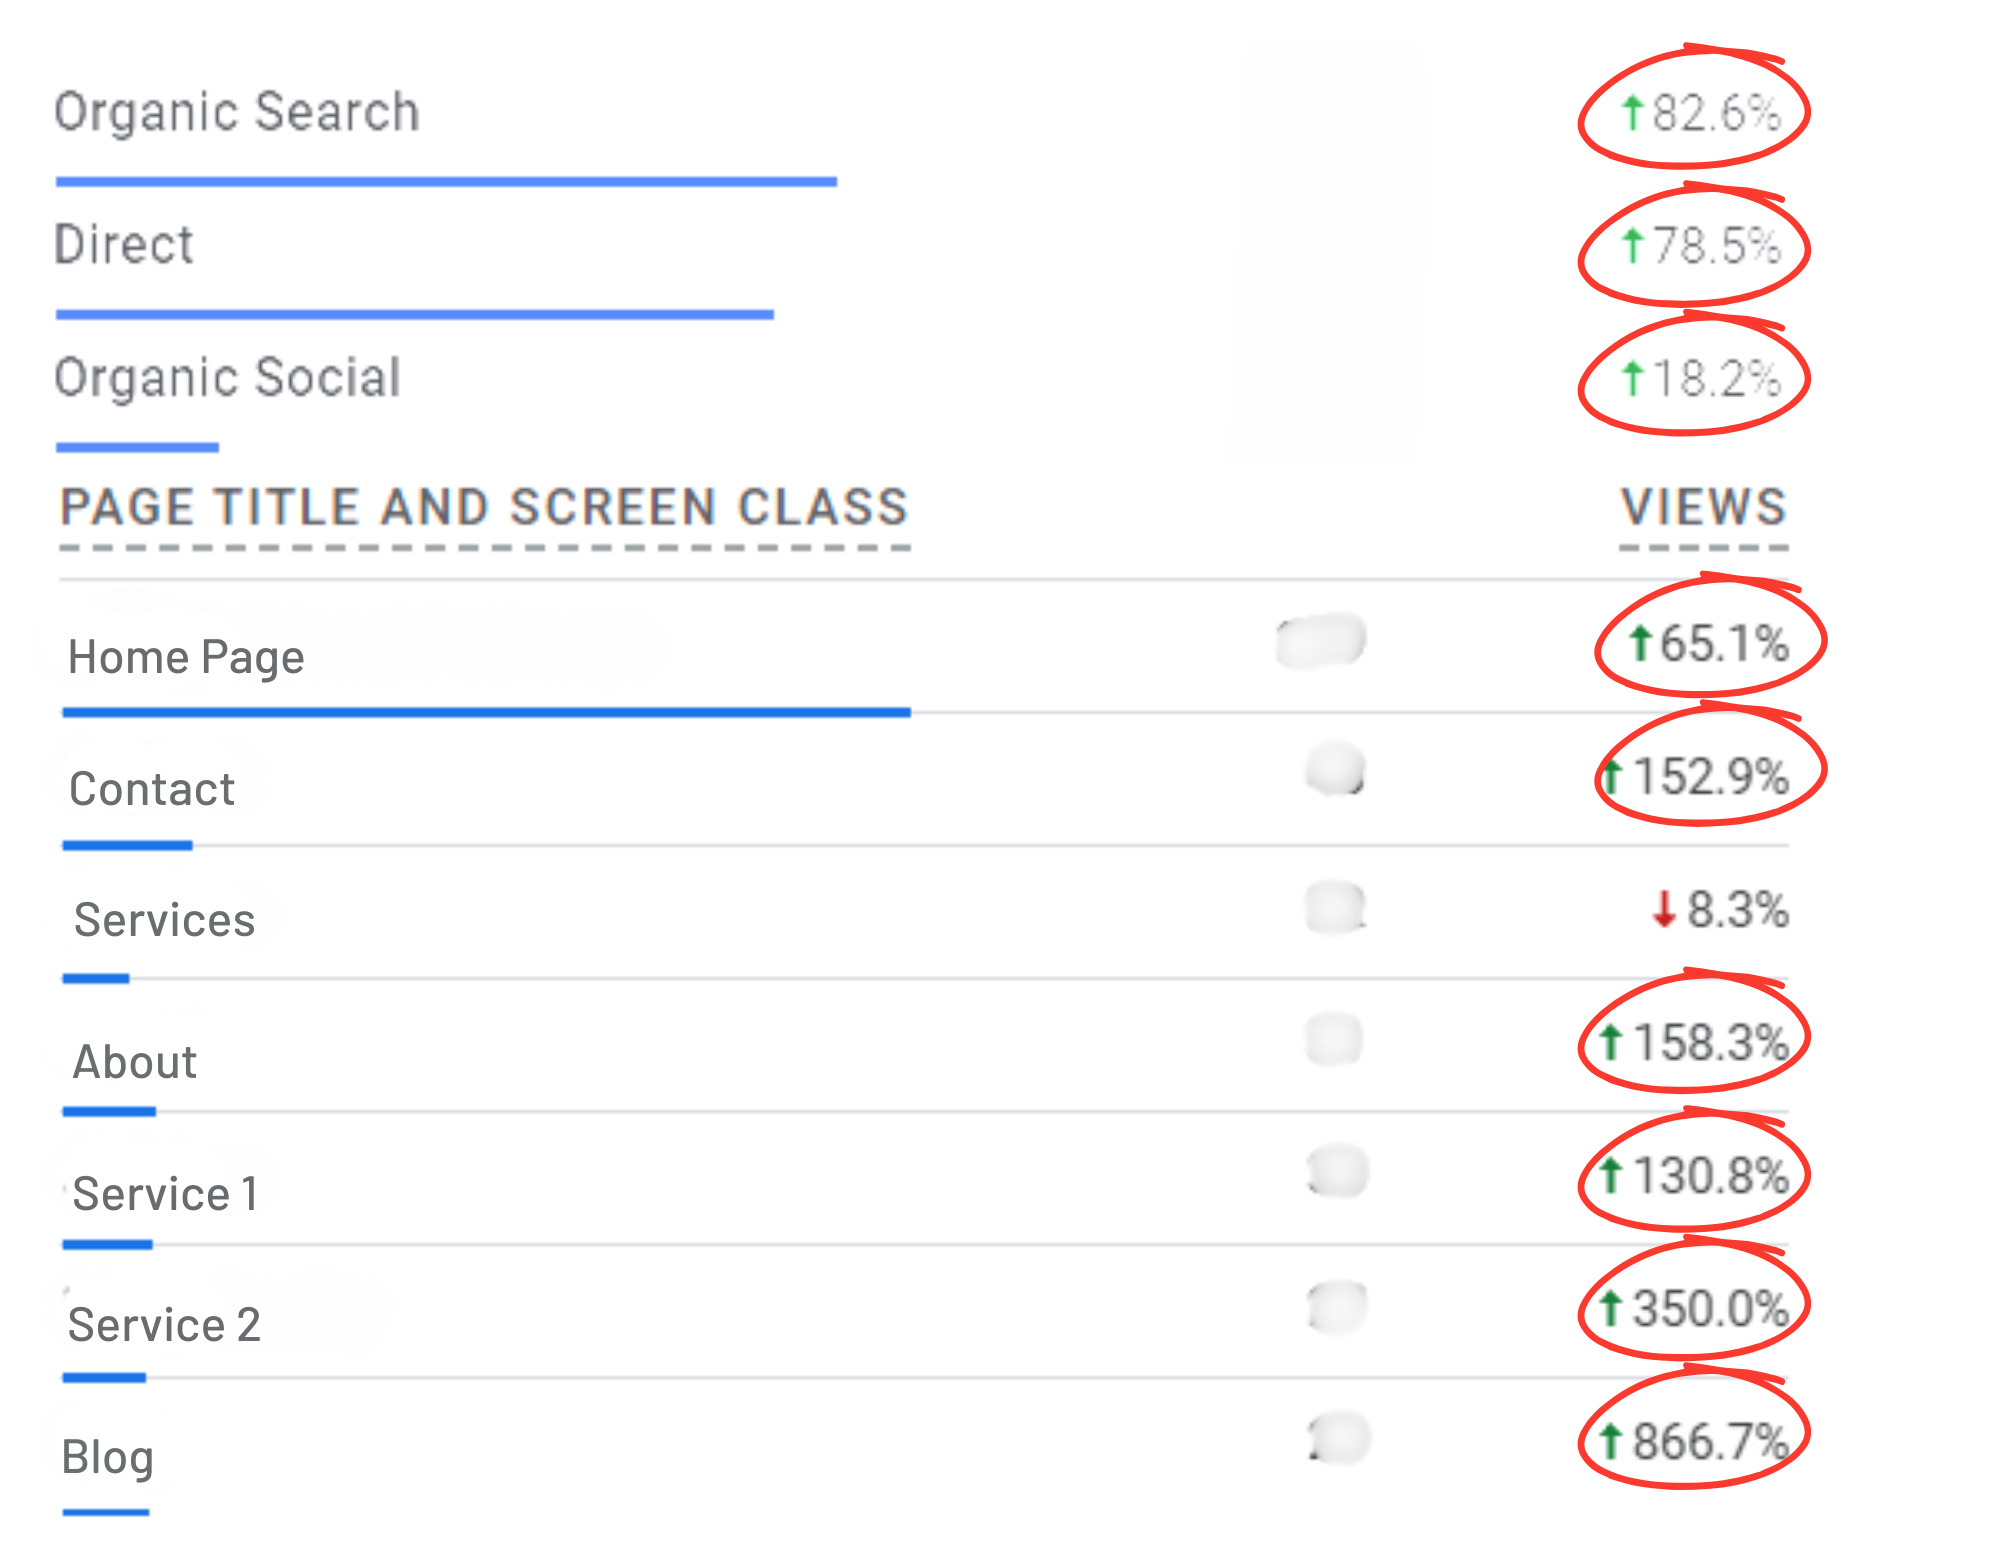Image resolution: width=2000 pixels, height=1545 pixels.
Task: Open the Service 2 page row
Action: coord(164,1325)
